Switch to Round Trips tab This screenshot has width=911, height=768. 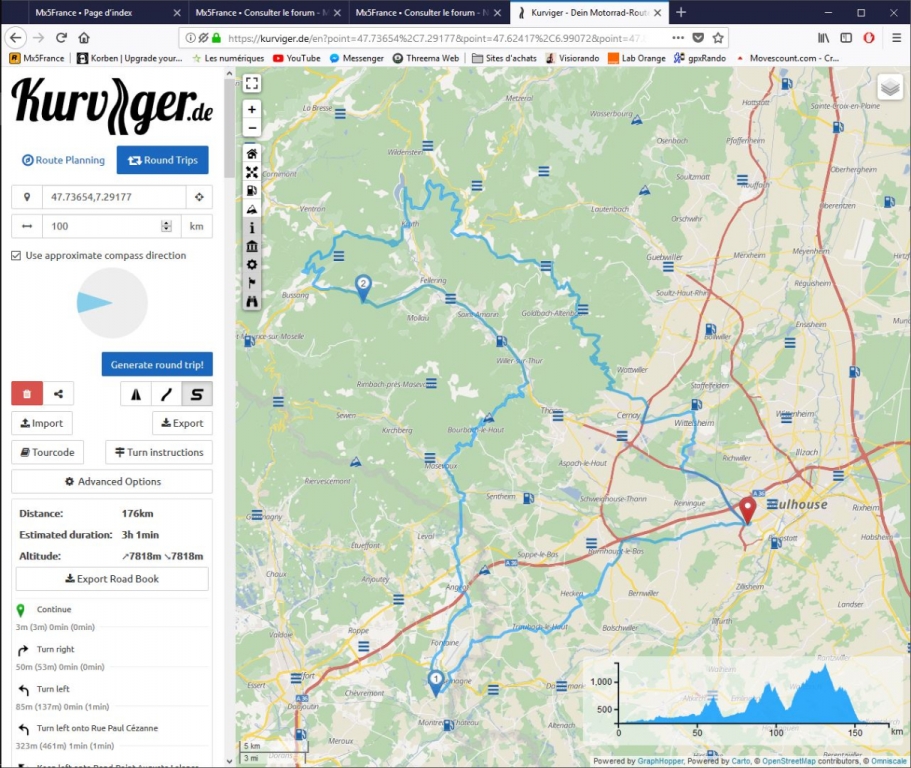point(163,160)
